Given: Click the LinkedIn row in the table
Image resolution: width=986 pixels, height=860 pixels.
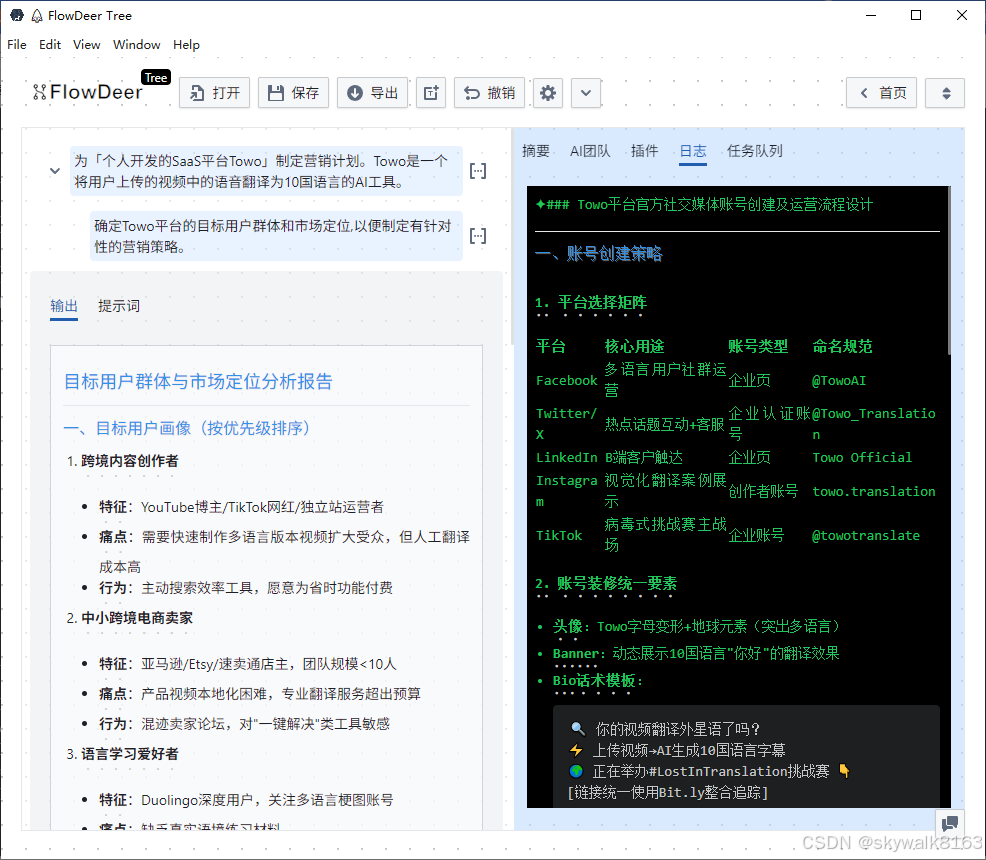Looking at the screenshot, I should click(737, 458).
